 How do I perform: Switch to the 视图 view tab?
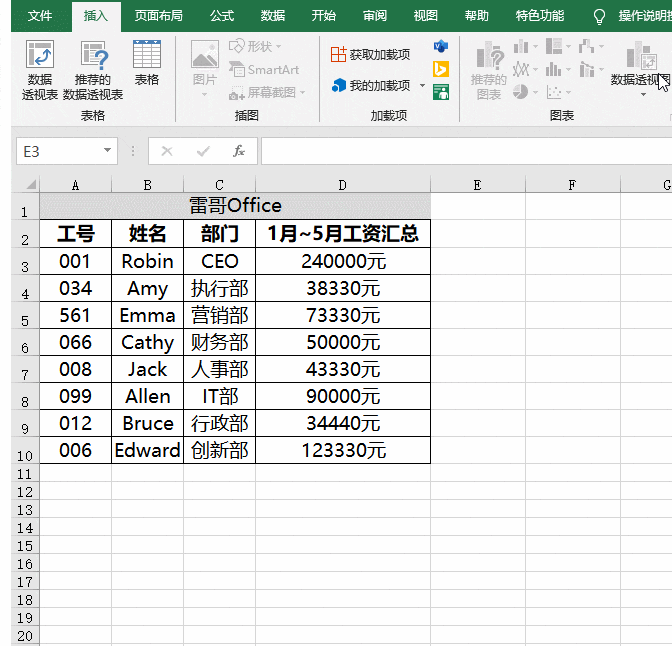[426, 16]
